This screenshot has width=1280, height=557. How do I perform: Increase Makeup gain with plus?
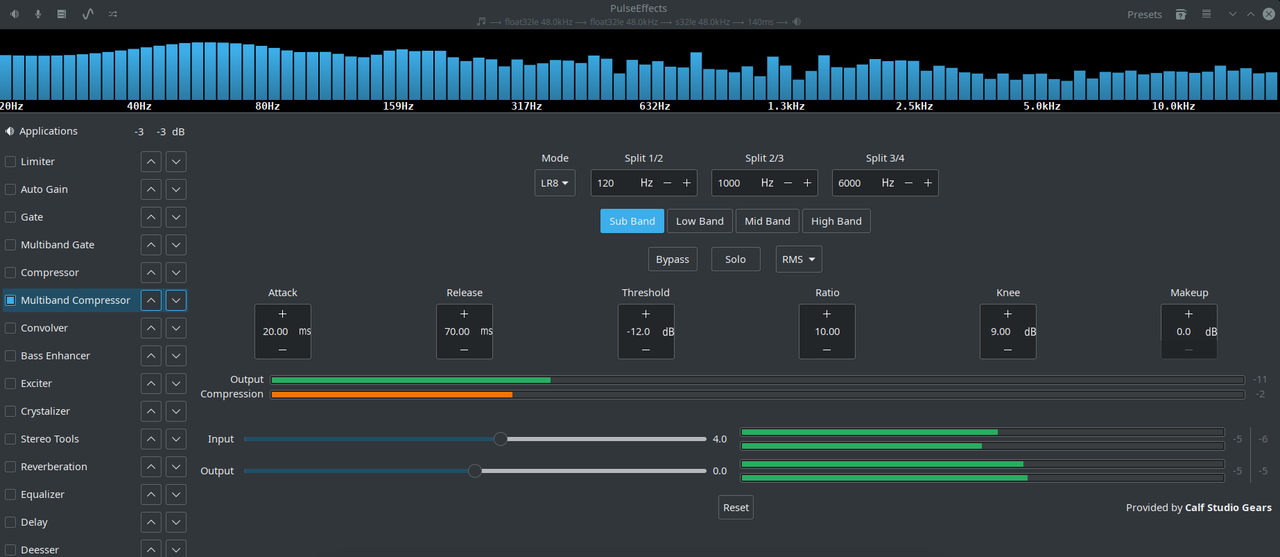[x=1189, y=314]
